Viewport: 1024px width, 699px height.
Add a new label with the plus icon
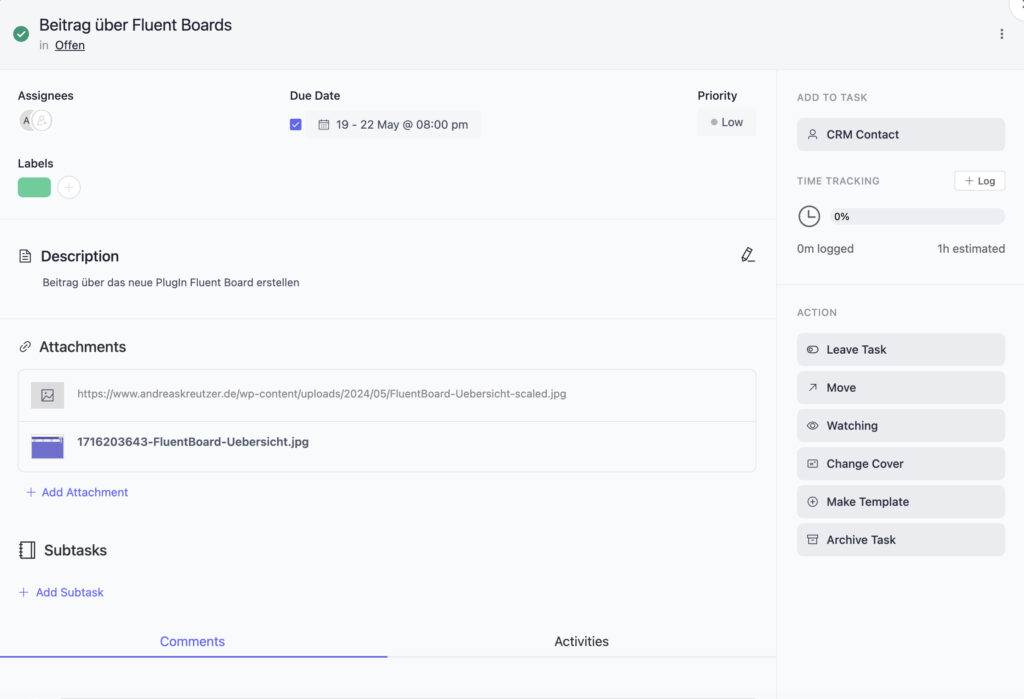[69, 187]
